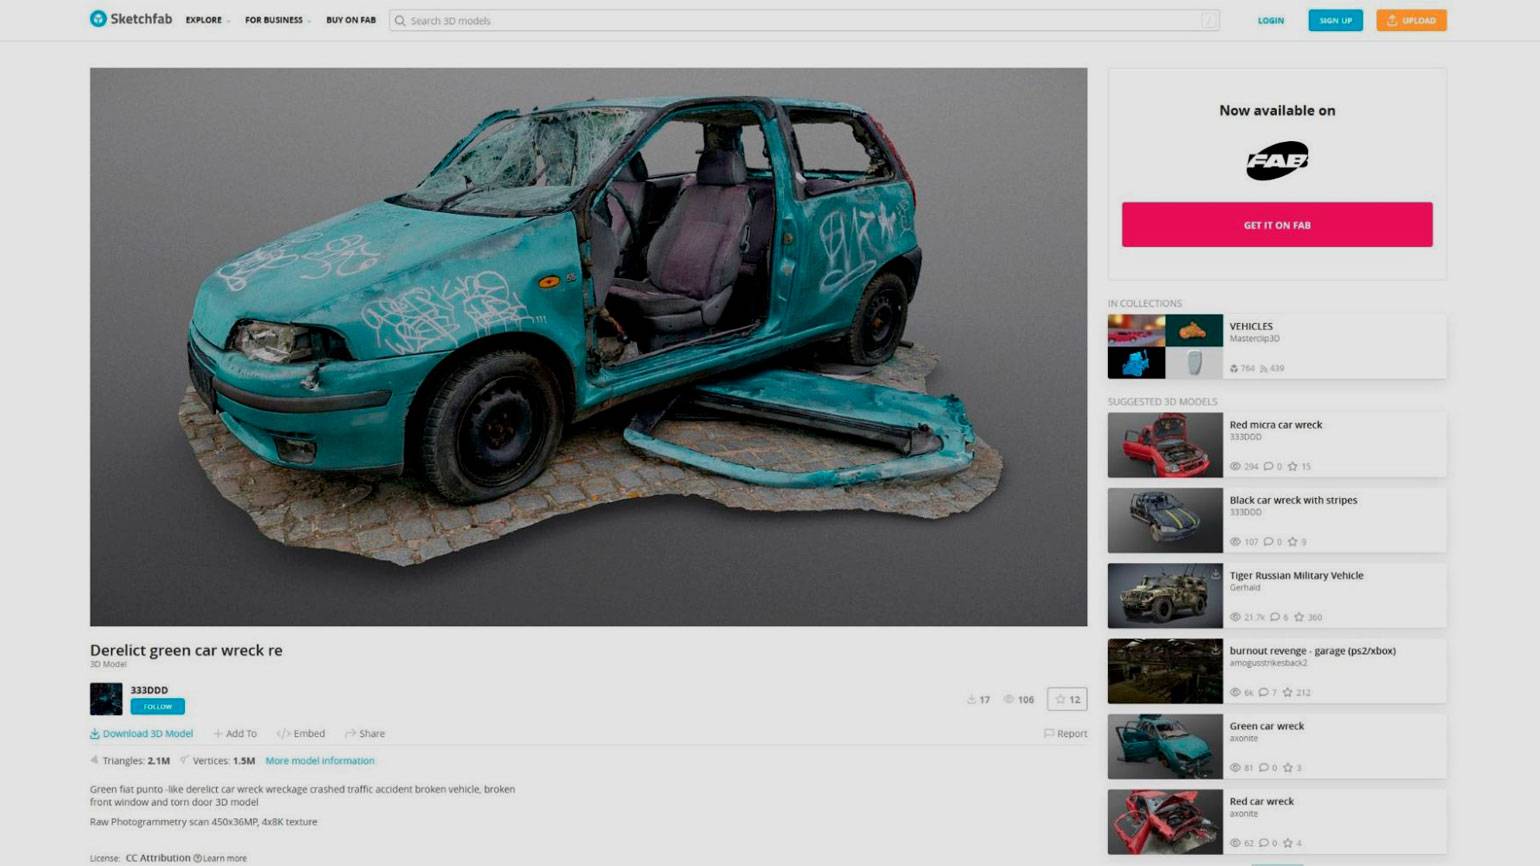The image size is (1540, 866).
Task: Click the orange Upload button
Action: point(1411,20)
